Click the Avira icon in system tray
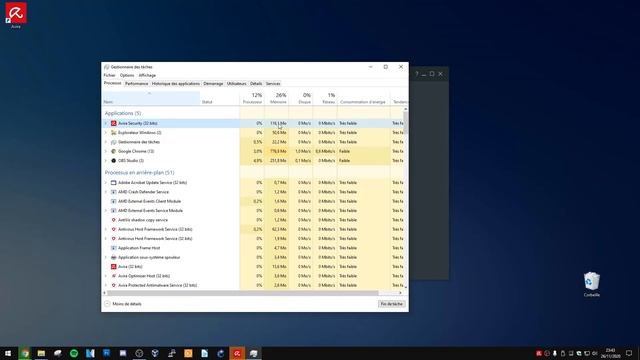This screenshot has height=360, width=640. coord(539,353)
